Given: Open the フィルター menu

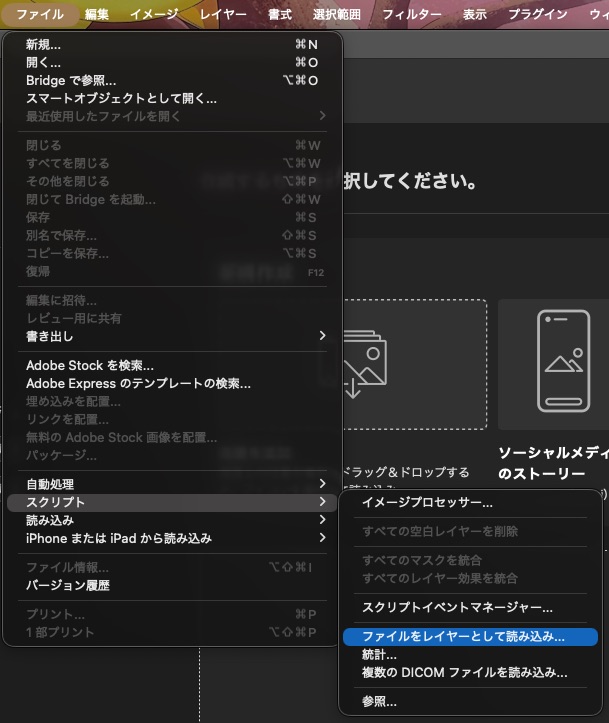Looking at the screenshot, I should click(x=411, y=14).
